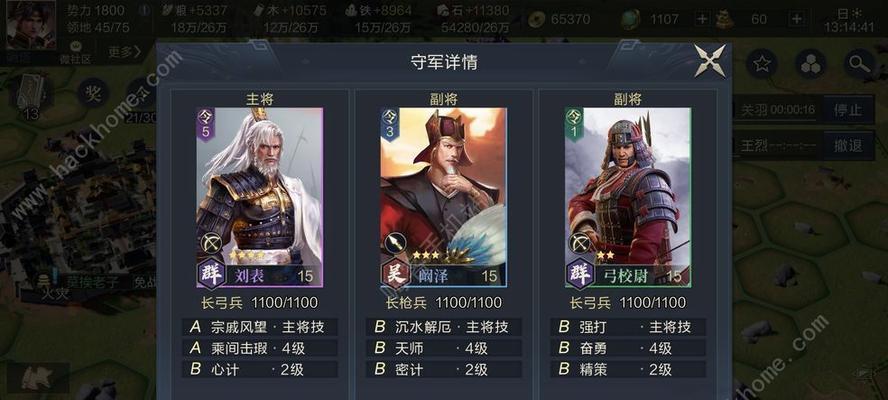Open the card deck icon showing 13
This screenshot has height=400, width=888.
tap(31, 95)
